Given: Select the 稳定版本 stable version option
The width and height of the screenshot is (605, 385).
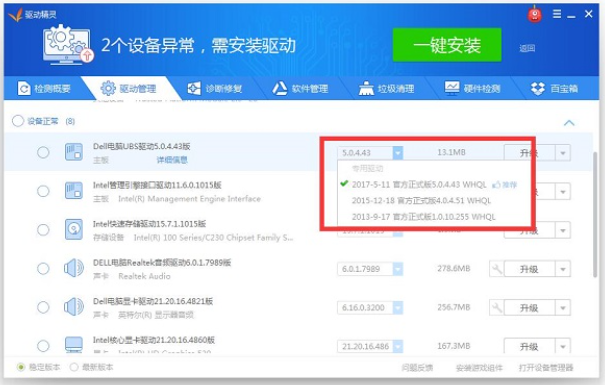Looking at the screenshot, I should click(39, 367).
